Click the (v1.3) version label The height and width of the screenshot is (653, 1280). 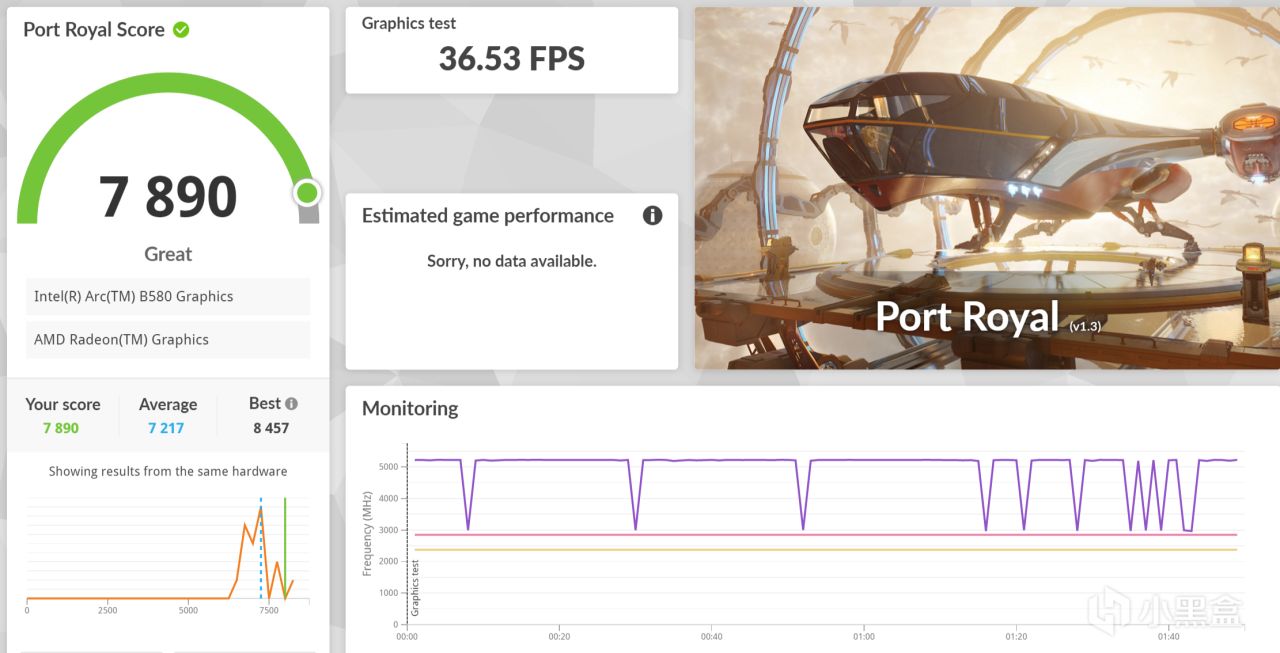1085,326
